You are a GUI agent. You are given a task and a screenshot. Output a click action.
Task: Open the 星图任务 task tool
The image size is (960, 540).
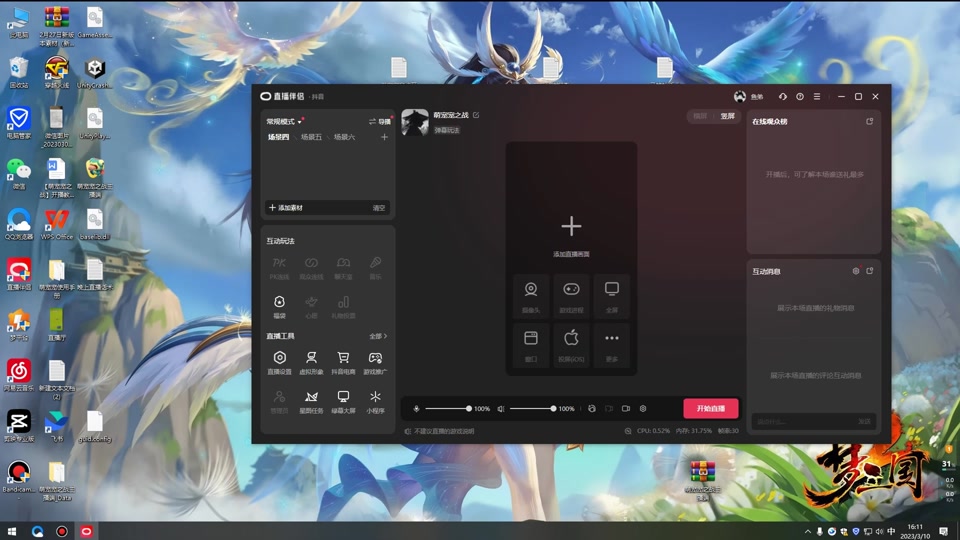(x=311, y=402)
